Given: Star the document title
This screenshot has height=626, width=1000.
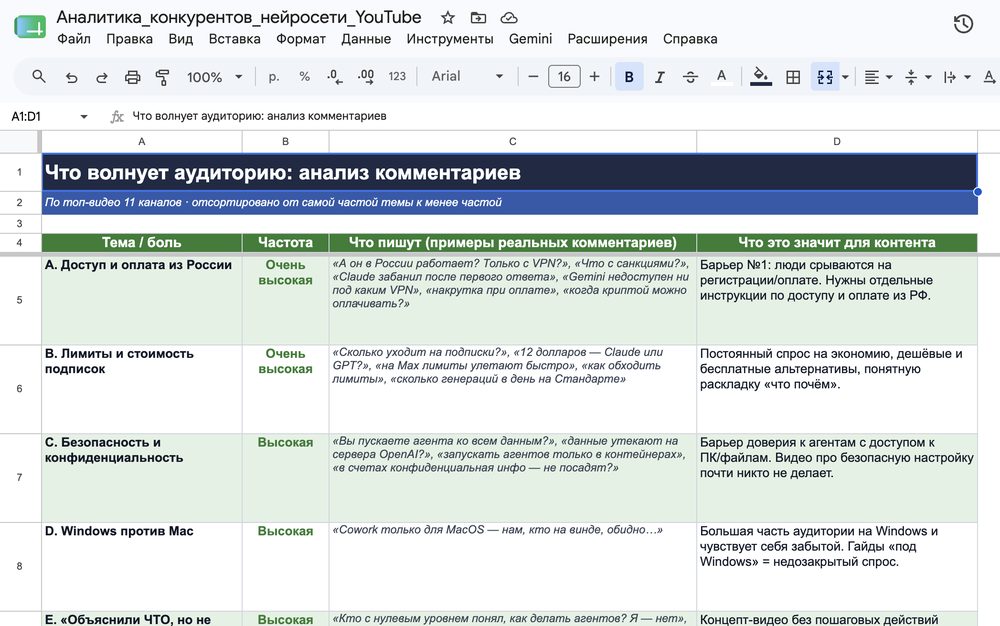Looking at the screenshot, I should (448, 18).
